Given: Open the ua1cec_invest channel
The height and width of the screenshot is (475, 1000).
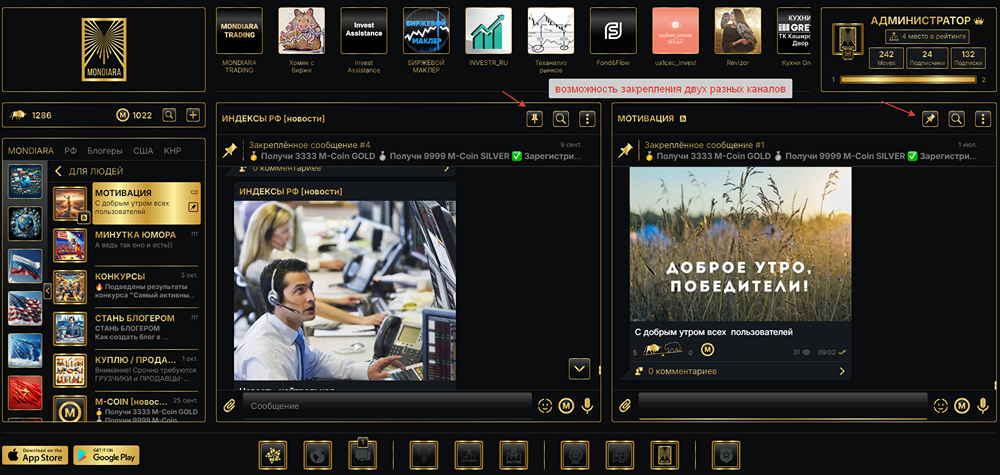Looking at the screenshot, I should click(x=675, y=31).
